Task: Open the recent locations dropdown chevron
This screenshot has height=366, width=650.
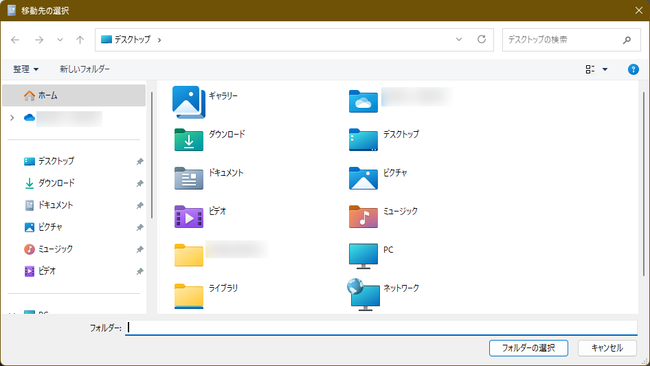Action: (x=60, y=40)
